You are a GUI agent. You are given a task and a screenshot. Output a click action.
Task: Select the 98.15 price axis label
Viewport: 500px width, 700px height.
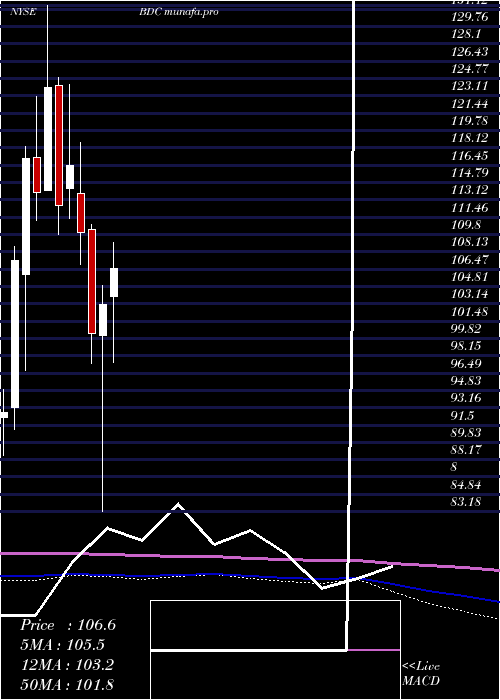[x=466, y=346]
